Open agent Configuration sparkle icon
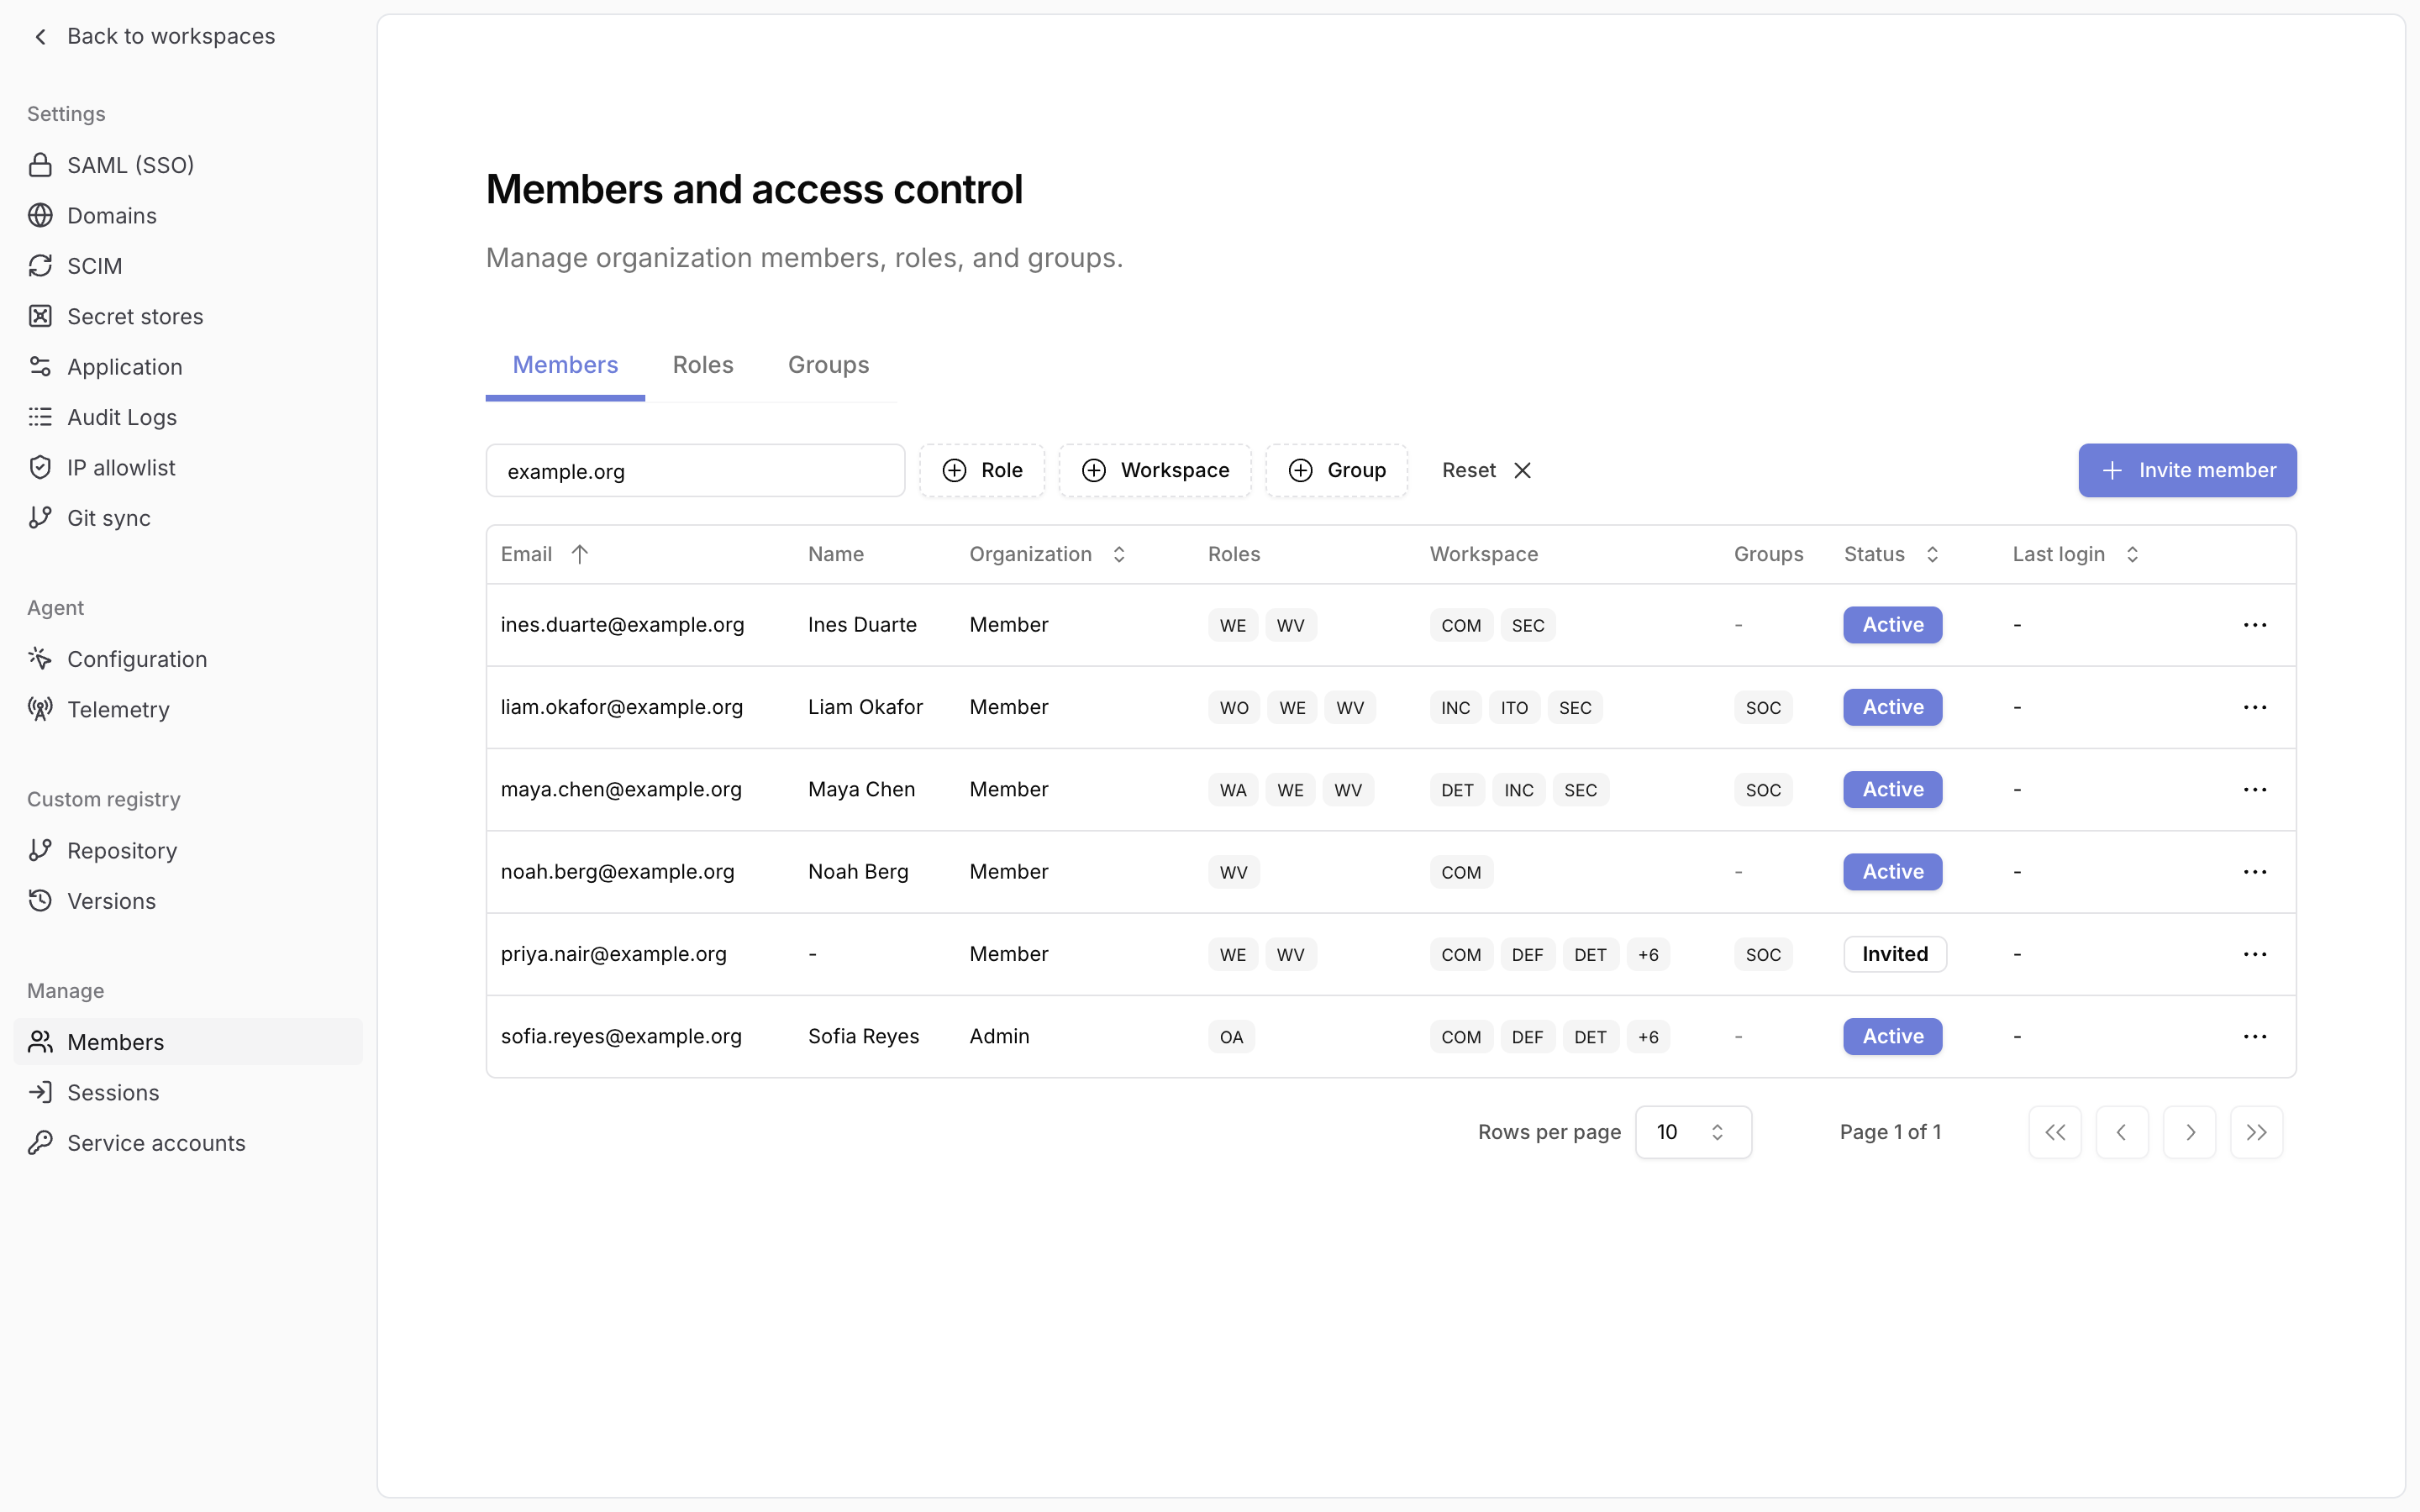 coord(40,659)
